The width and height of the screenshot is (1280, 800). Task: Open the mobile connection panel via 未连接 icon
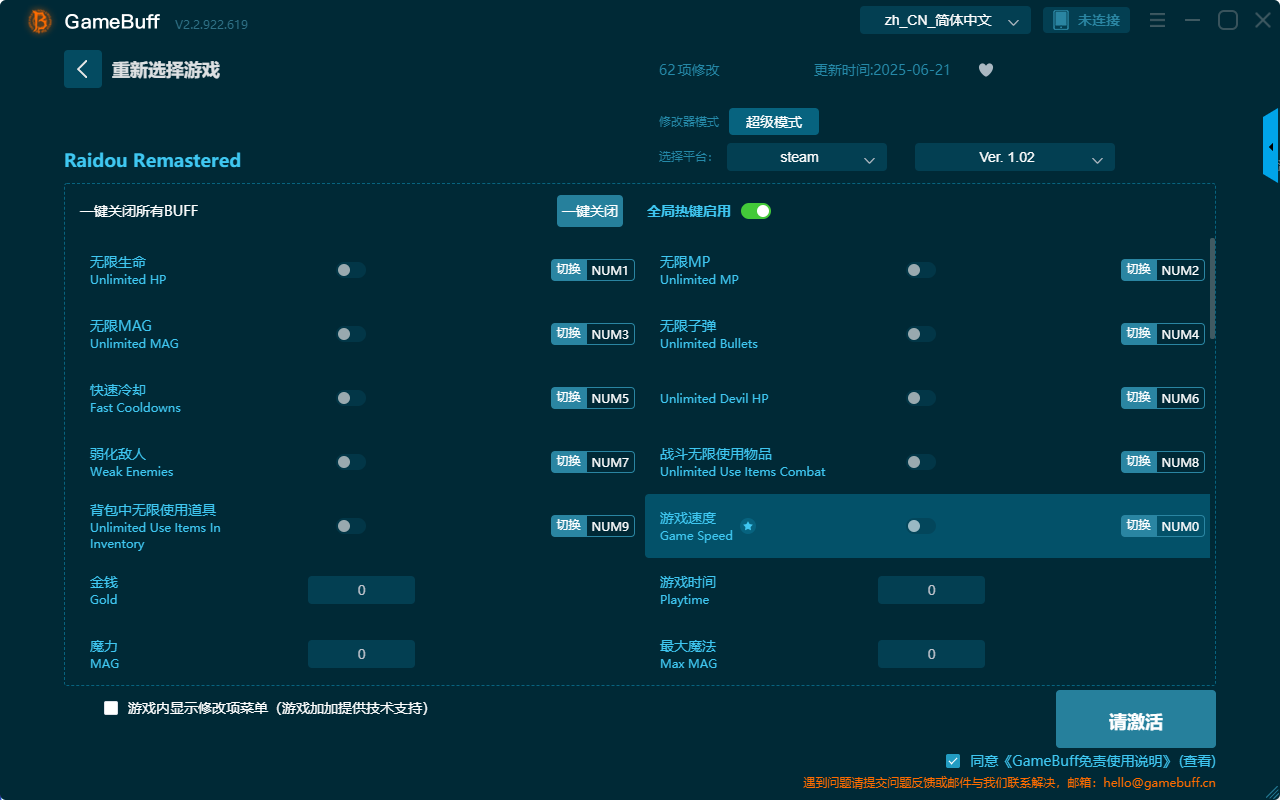tap(1086, 19)
